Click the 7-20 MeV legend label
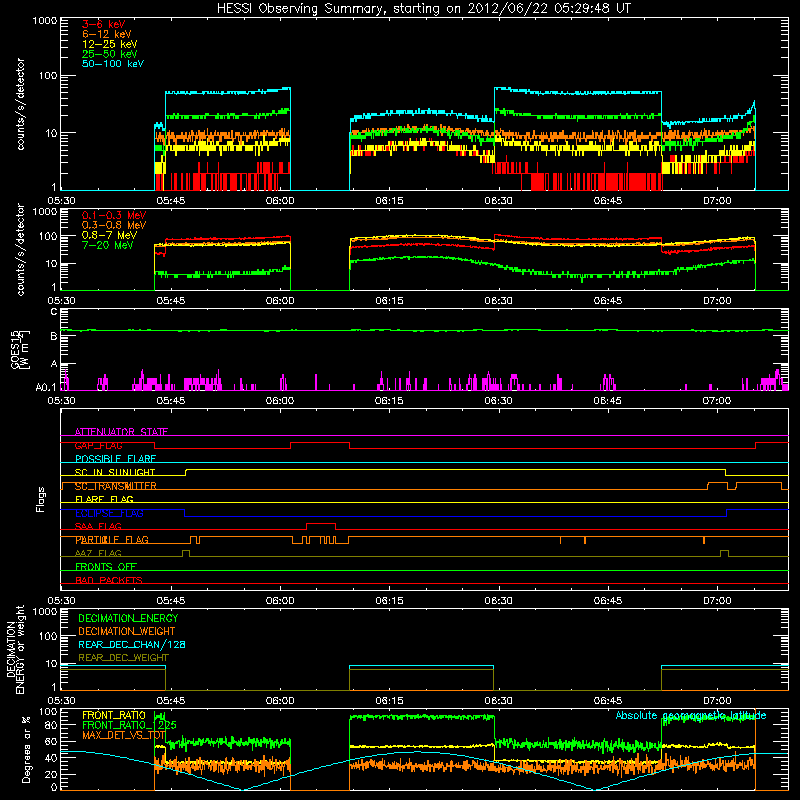The image size is (800, 800). [108, 245]
